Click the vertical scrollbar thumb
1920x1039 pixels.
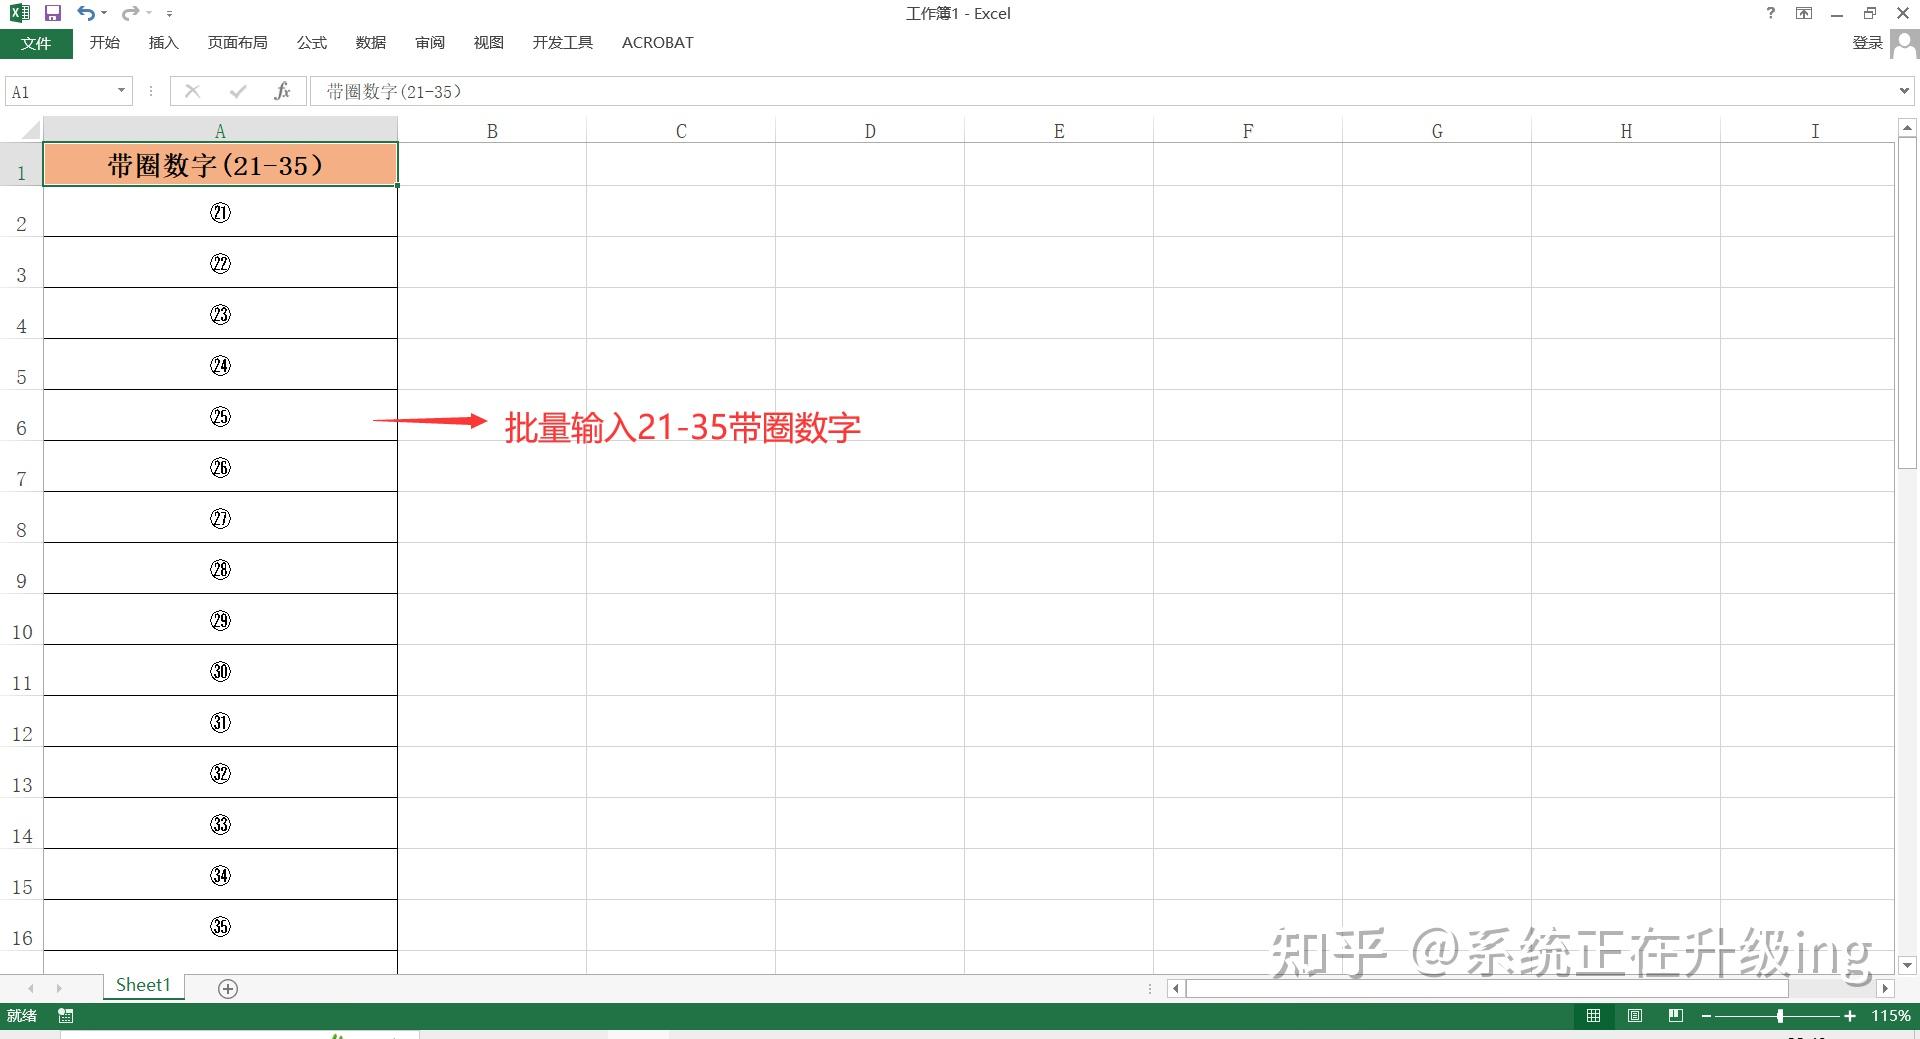[1907, 303]
